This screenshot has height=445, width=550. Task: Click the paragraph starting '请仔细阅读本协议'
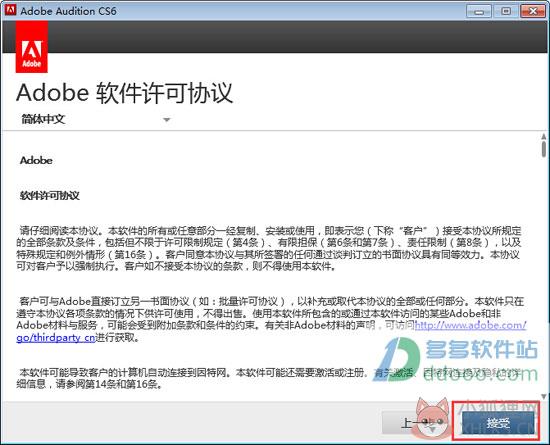(x=269, y=248)
